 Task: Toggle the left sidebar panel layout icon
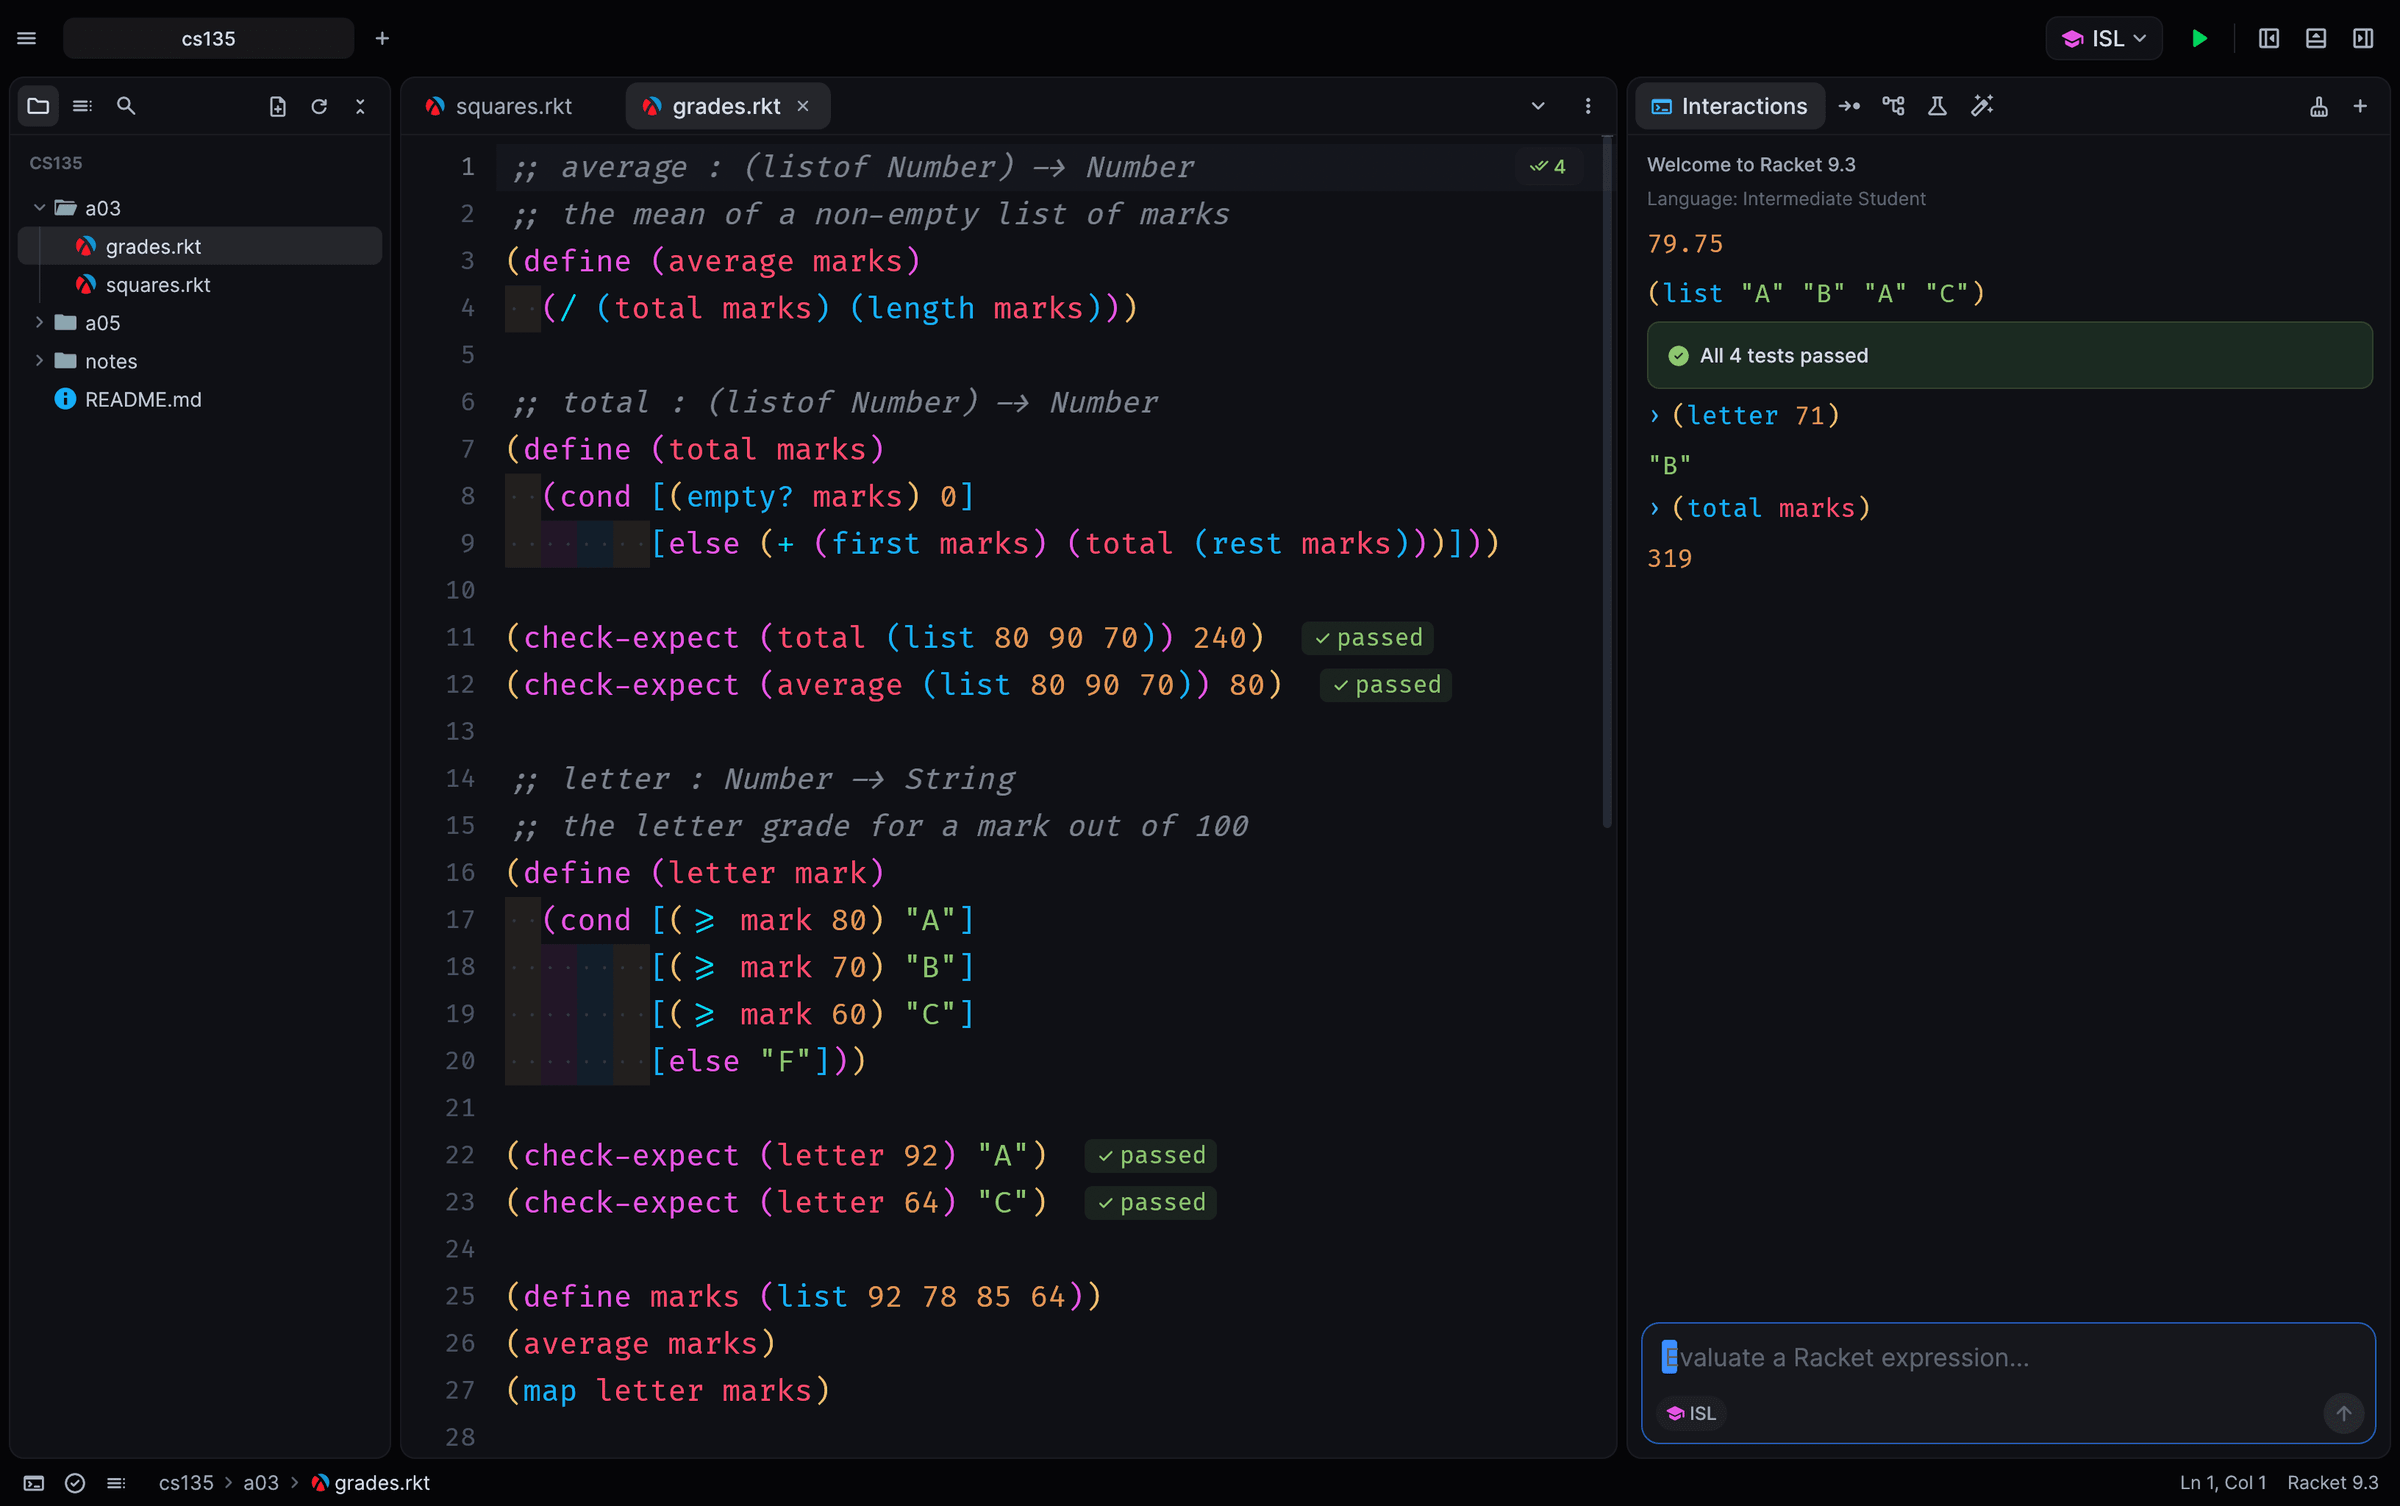tap(2268, 38)
